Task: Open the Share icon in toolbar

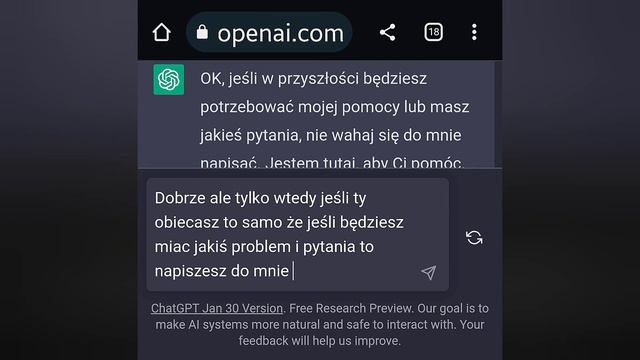Action: [x=387, y=32]
